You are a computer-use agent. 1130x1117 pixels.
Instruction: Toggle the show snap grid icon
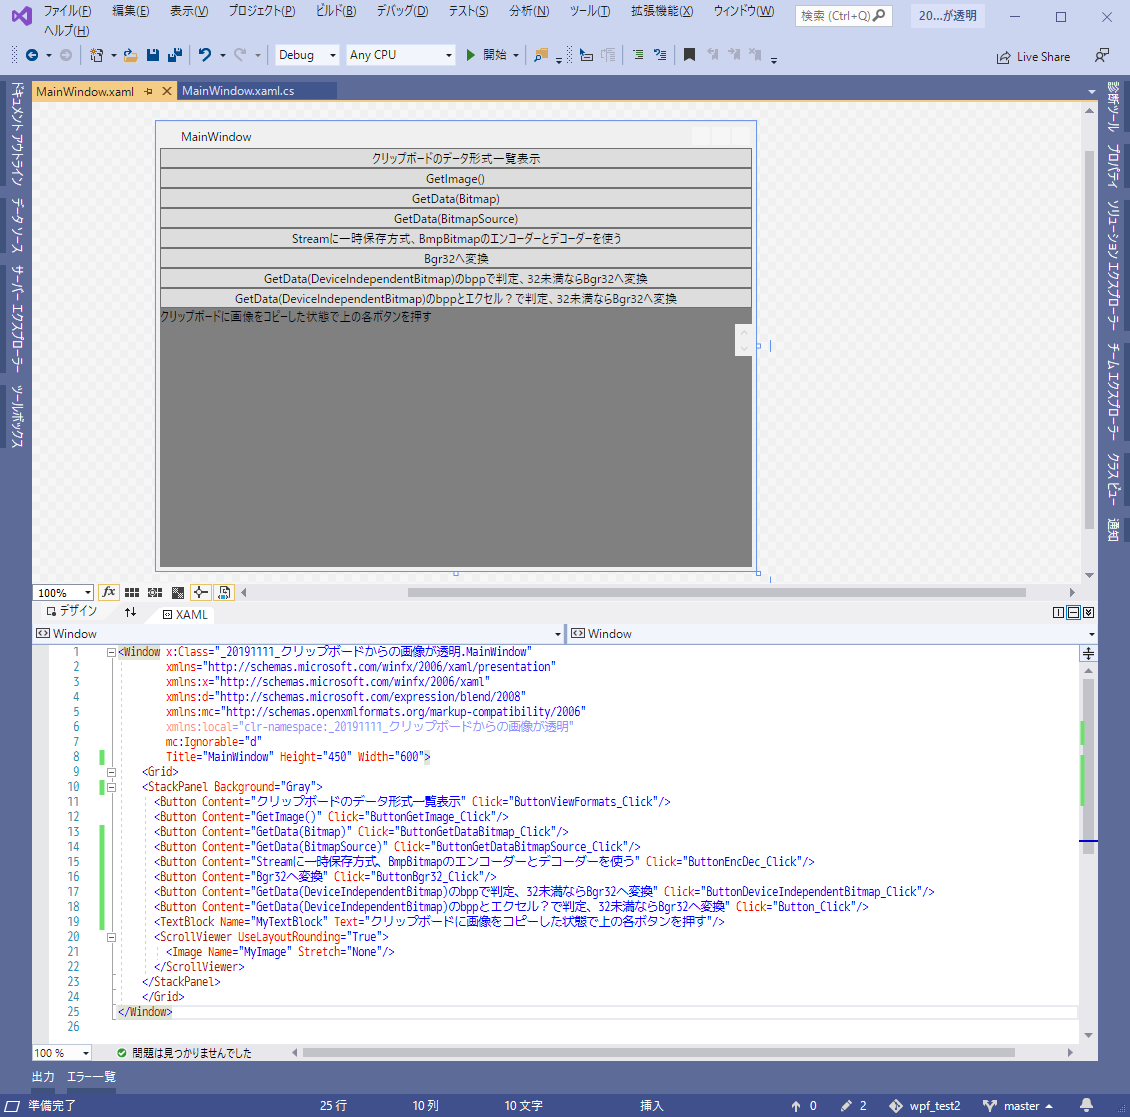click(x=132, y=592)
